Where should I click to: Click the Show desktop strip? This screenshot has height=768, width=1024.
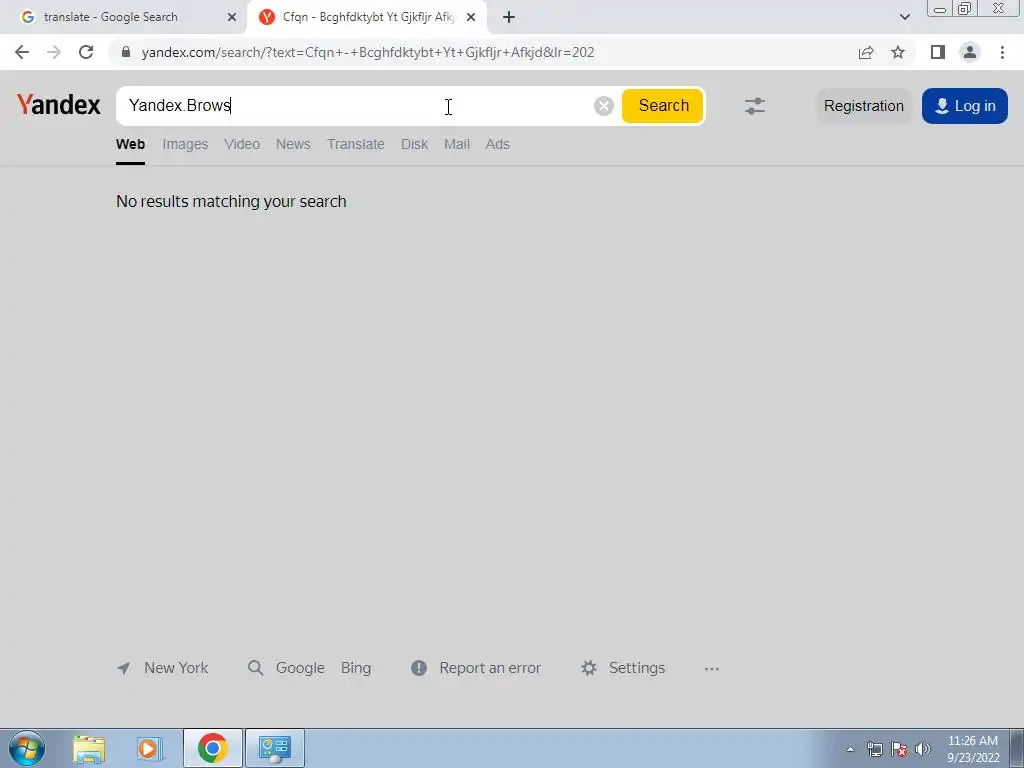click(1017, 748)
